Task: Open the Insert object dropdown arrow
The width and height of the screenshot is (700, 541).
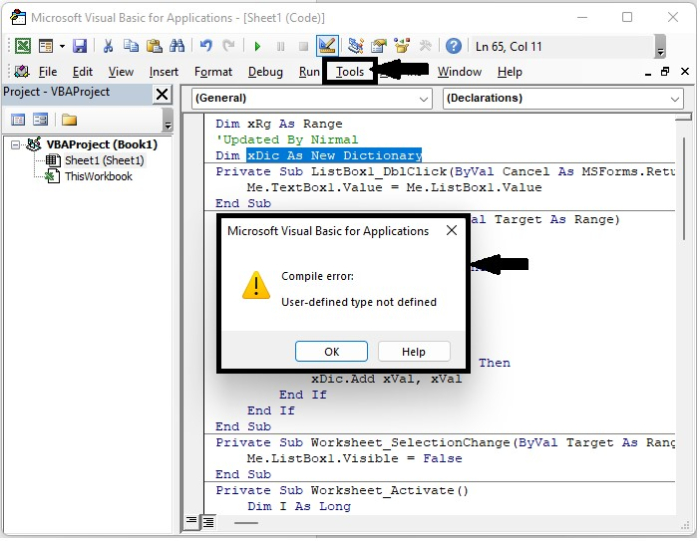Action: [x=62, y=46]
